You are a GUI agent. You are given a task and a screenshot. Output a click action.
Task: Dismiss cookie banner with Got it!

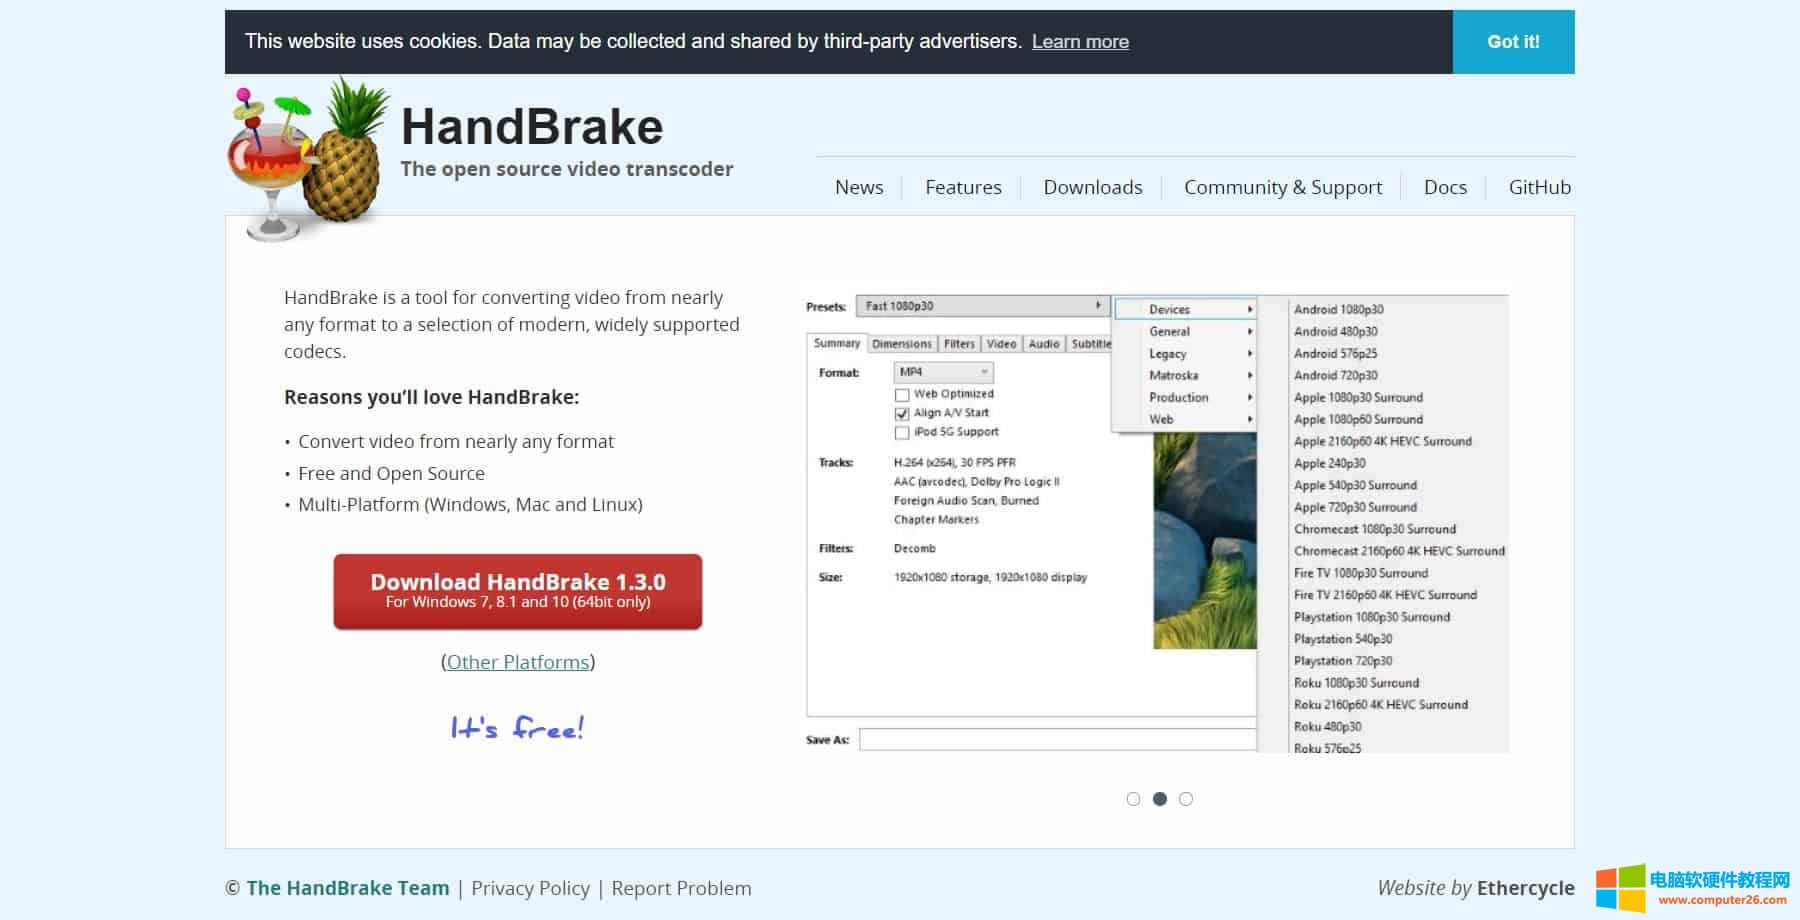click(x=1513, y=42)
